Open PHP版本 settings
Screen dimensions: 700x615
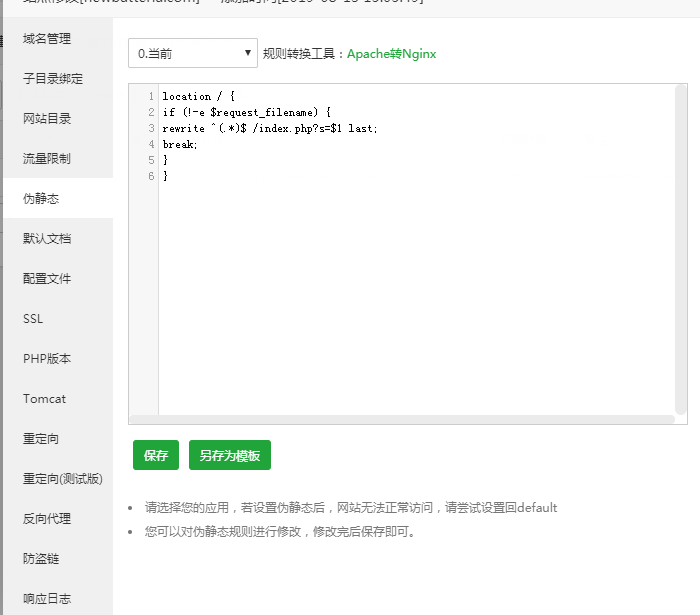point(47,358)
